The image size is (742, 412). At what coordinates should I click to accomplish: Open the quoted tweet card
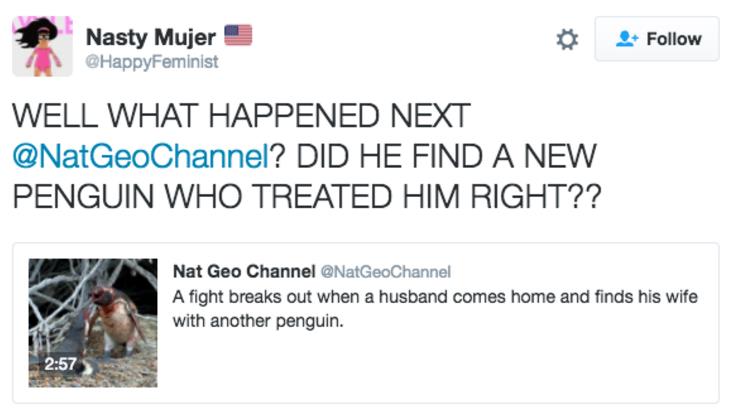pyautogui.click(x=366, y=323)
